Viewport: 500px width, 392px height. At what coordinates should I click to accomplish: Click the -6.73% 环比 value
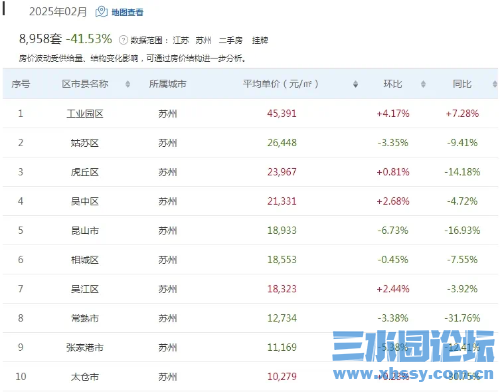tap(393, 230)
